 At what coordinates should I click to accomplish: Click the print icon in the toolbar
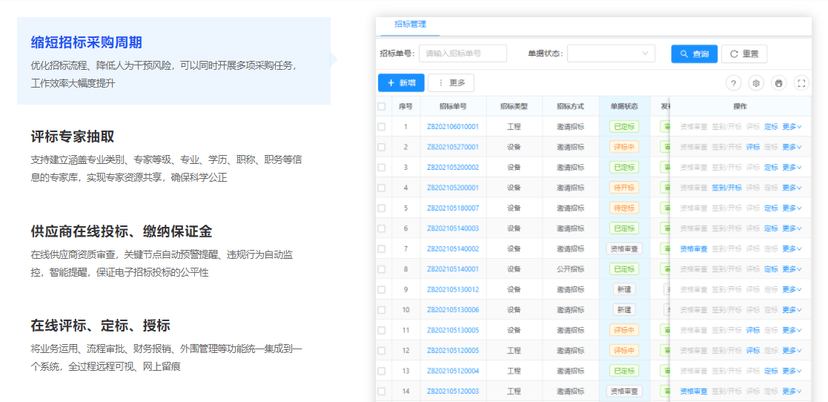click(779, 83)
